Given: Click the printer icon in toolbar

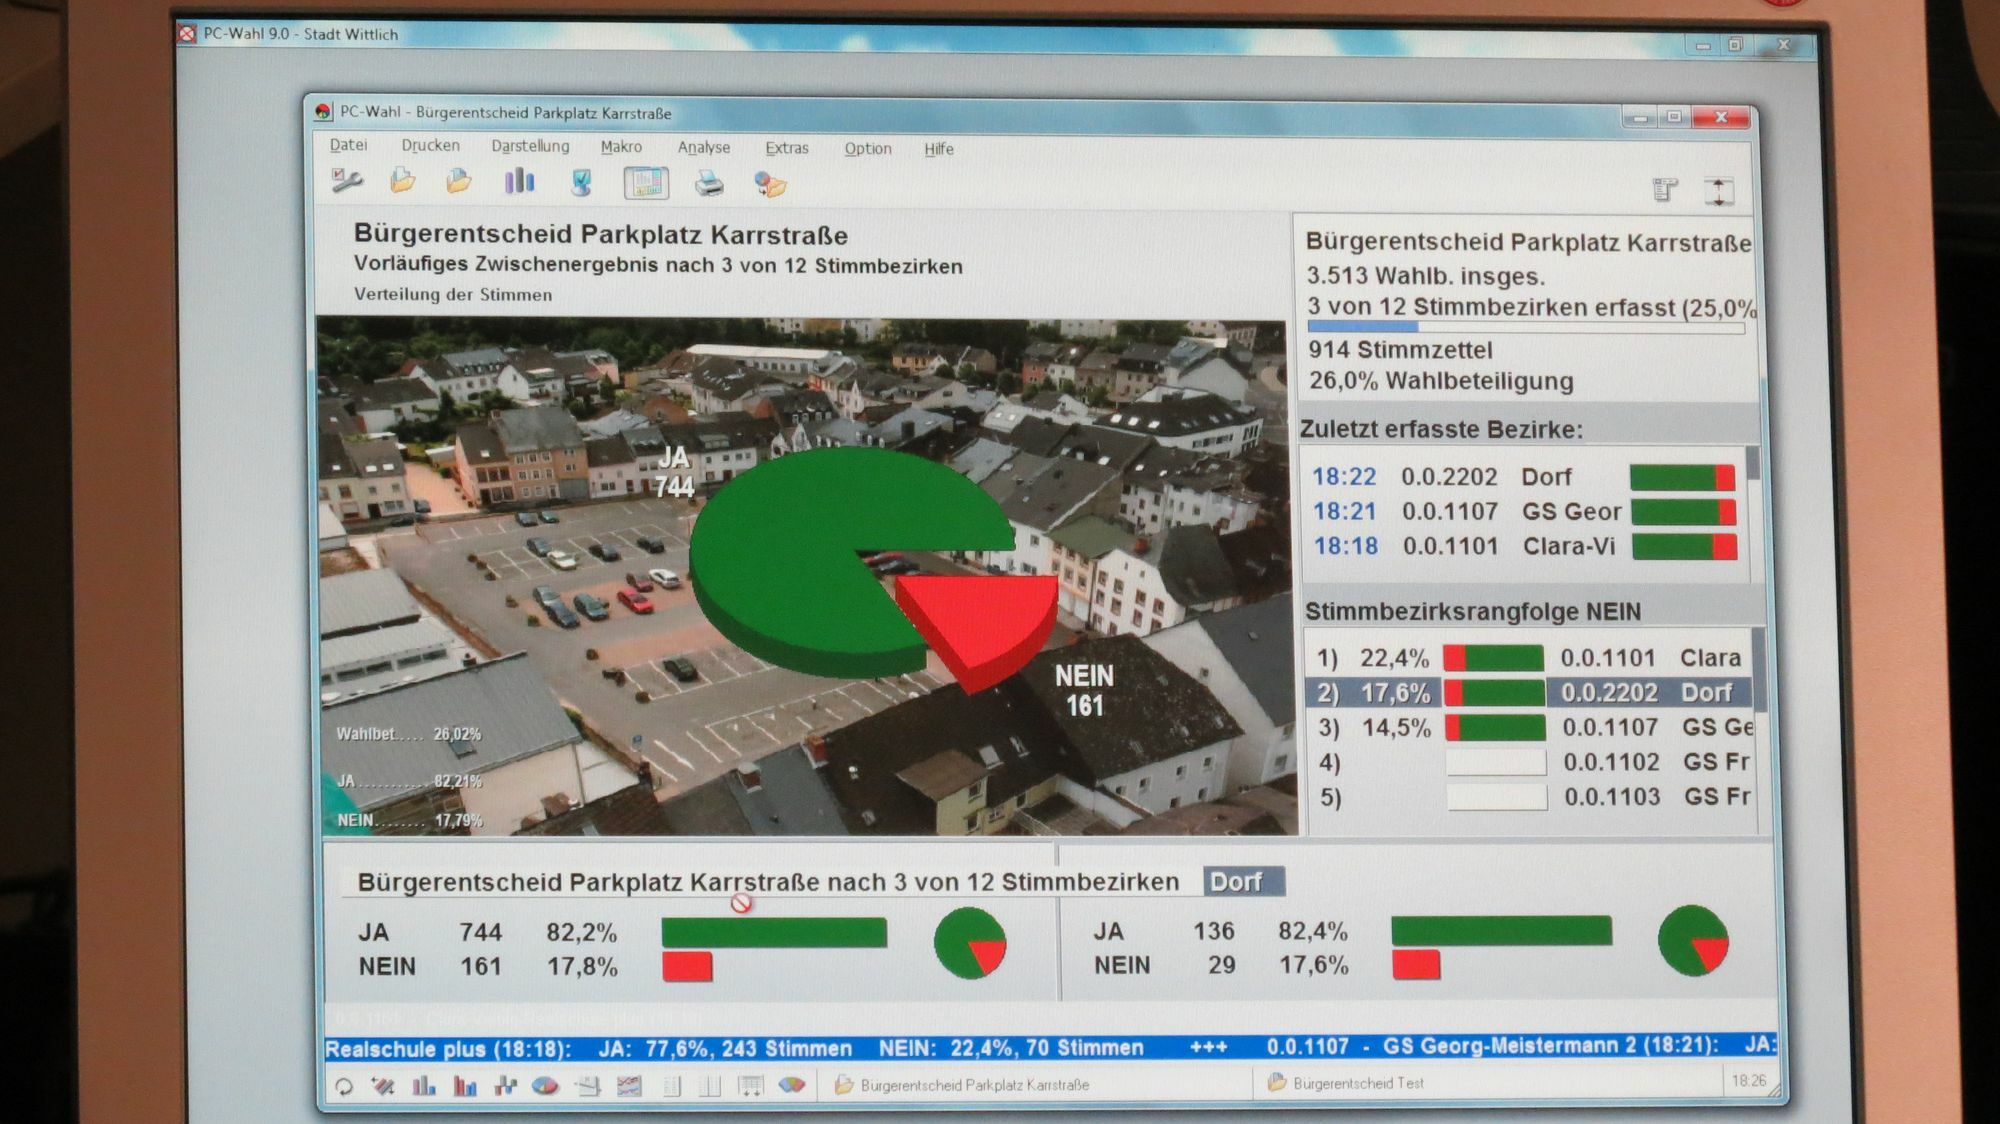Looking at the screenshot, I should pos(709,184).
